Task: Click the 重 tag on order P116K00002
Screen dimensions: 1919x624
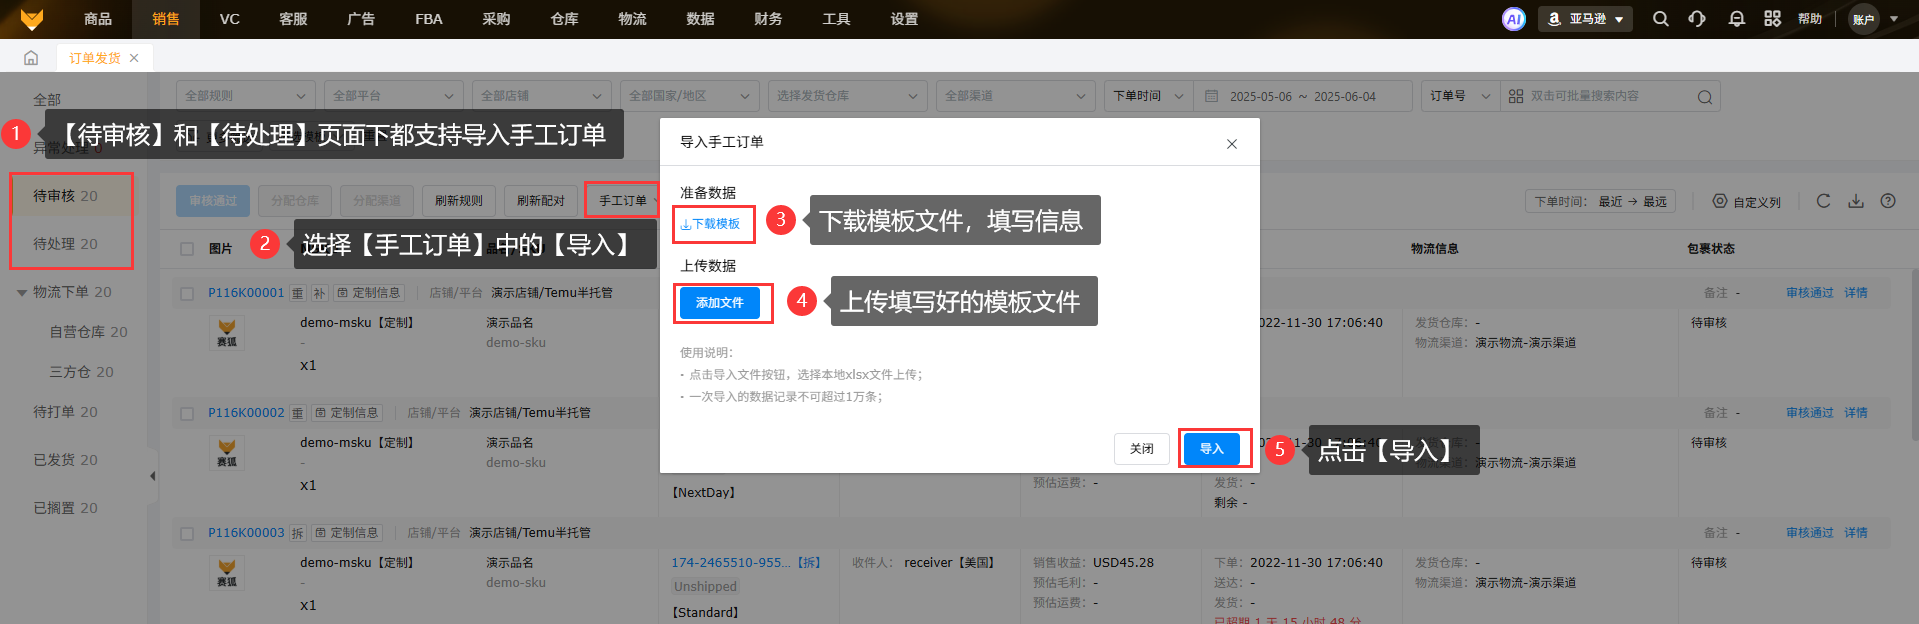Action: tap(297, 413)
